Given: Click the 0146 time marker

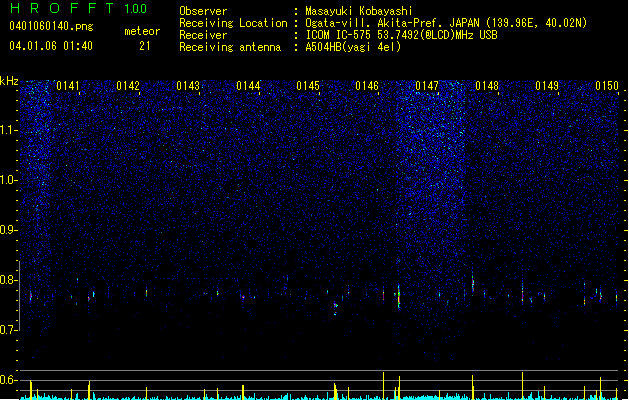Looking at the screenshot, I should coord(367,86).
